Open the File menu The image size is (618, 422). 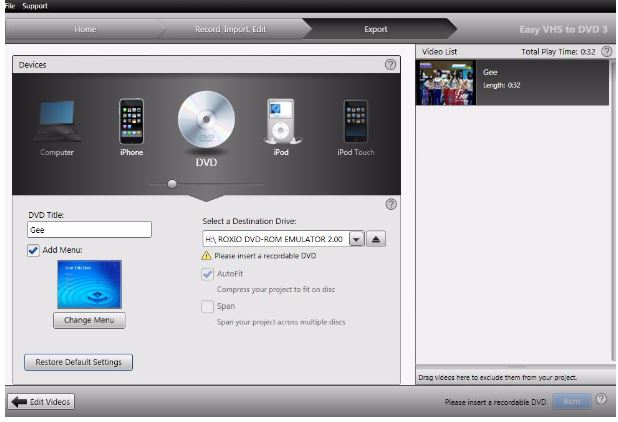(10, 6)
